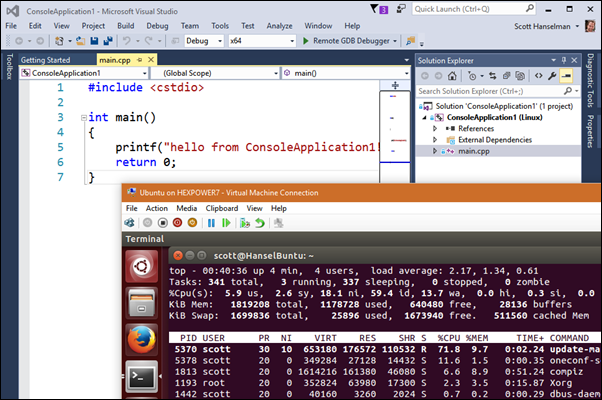
Task: Click the Open File folder icon in toolbar
Action: [x=81, y=41]
